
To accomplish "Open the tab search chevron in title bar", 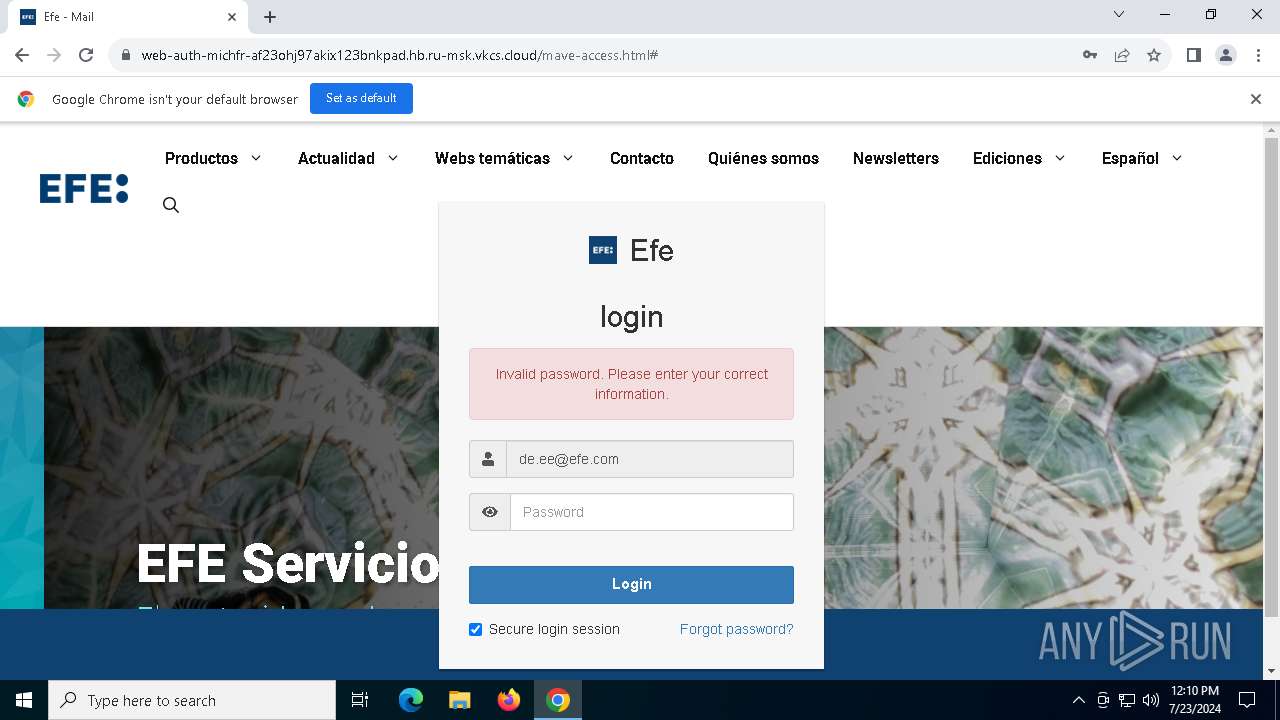I will coord(1119,15).
